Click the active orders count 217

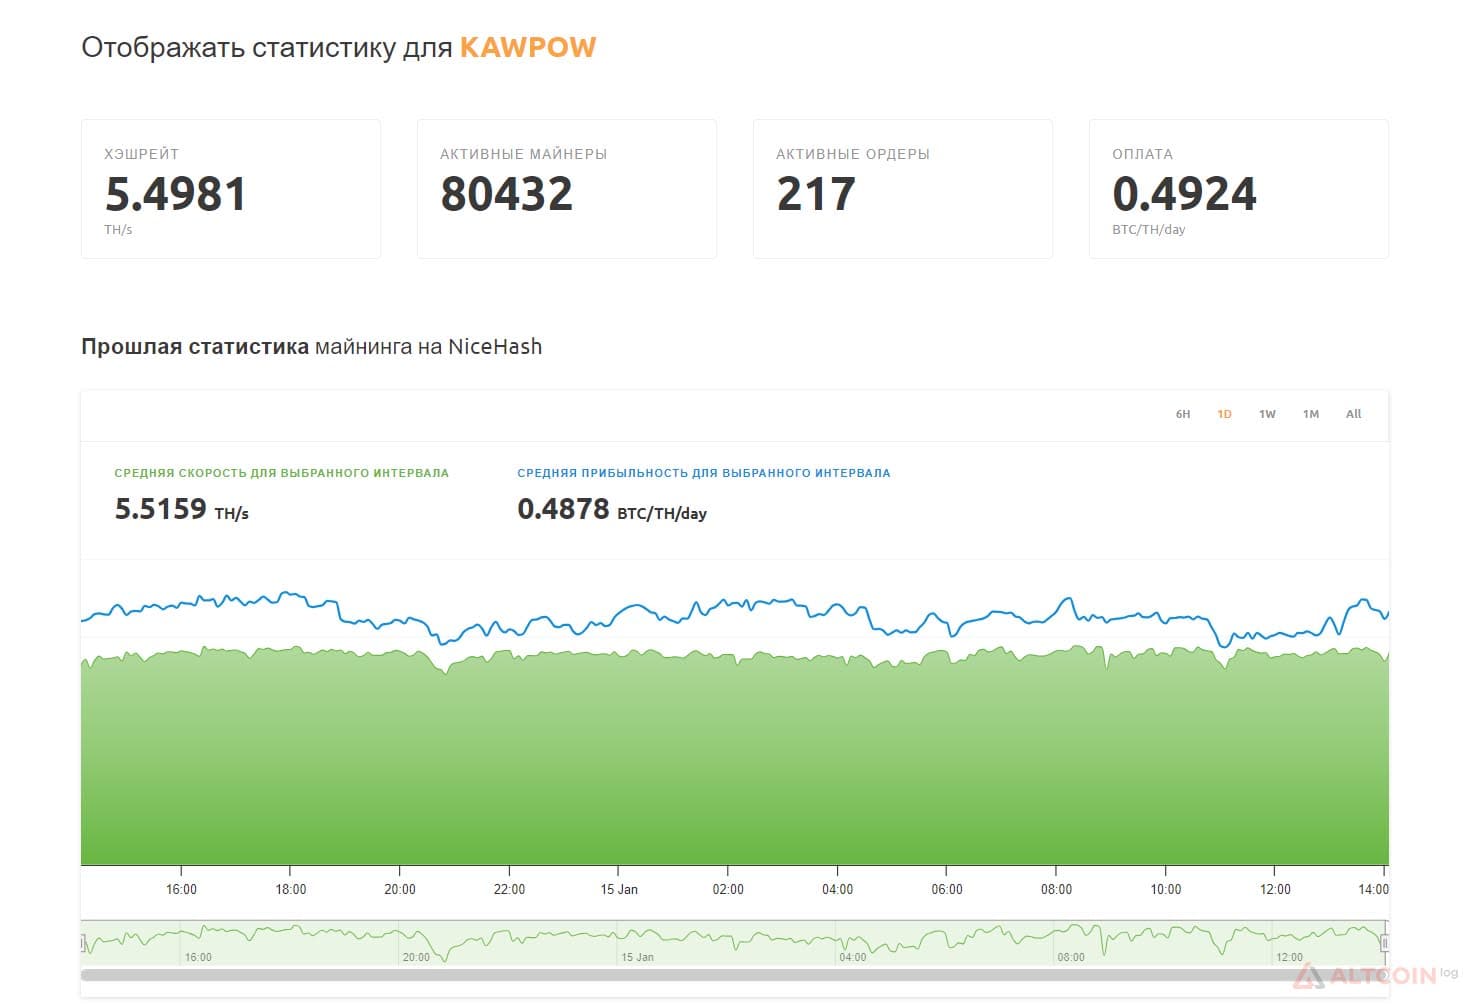(x=816, y=194)
